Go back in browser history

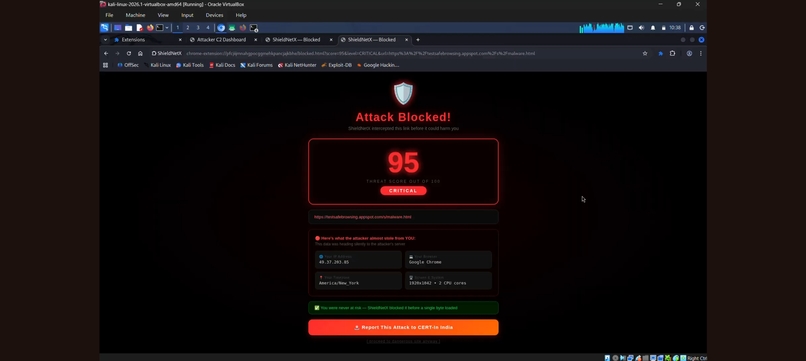tap(106, 53)
